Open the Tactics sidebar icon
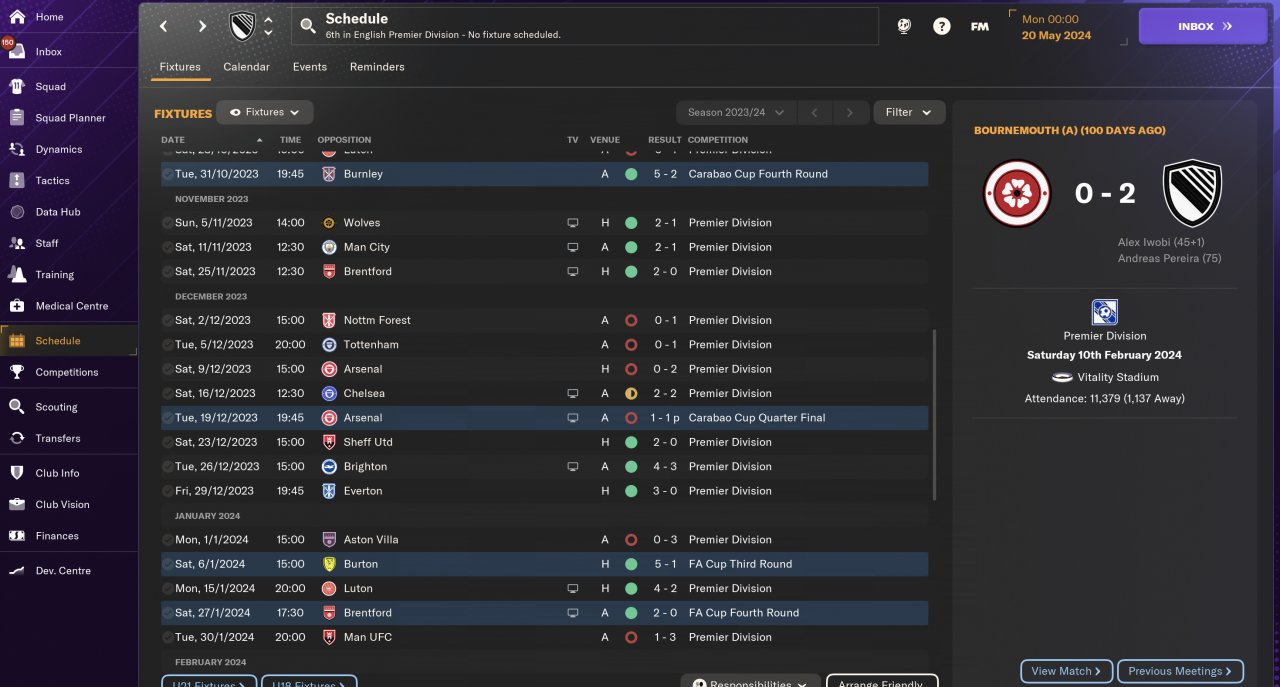 (17, 181)
